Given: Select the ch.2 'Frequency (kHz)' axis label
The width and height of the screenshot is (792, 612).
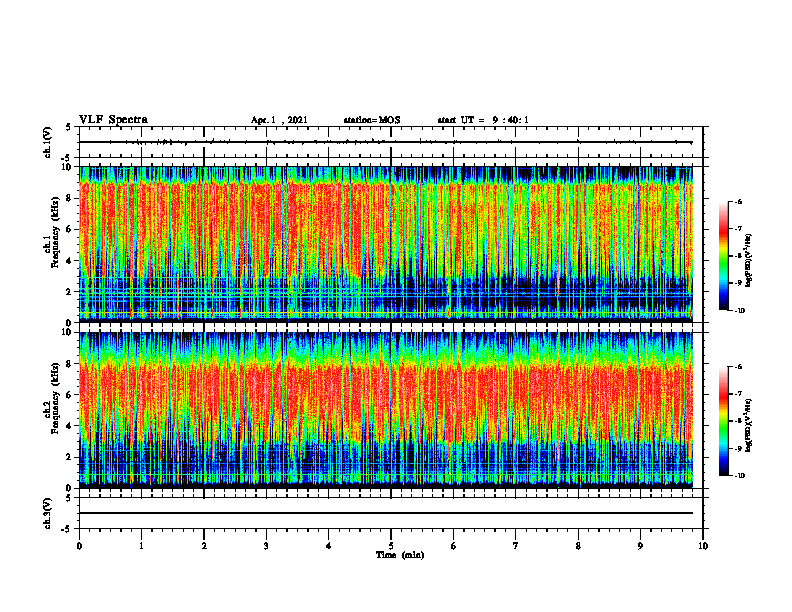Looking at the screenshot, I should [x=55, y=398].
